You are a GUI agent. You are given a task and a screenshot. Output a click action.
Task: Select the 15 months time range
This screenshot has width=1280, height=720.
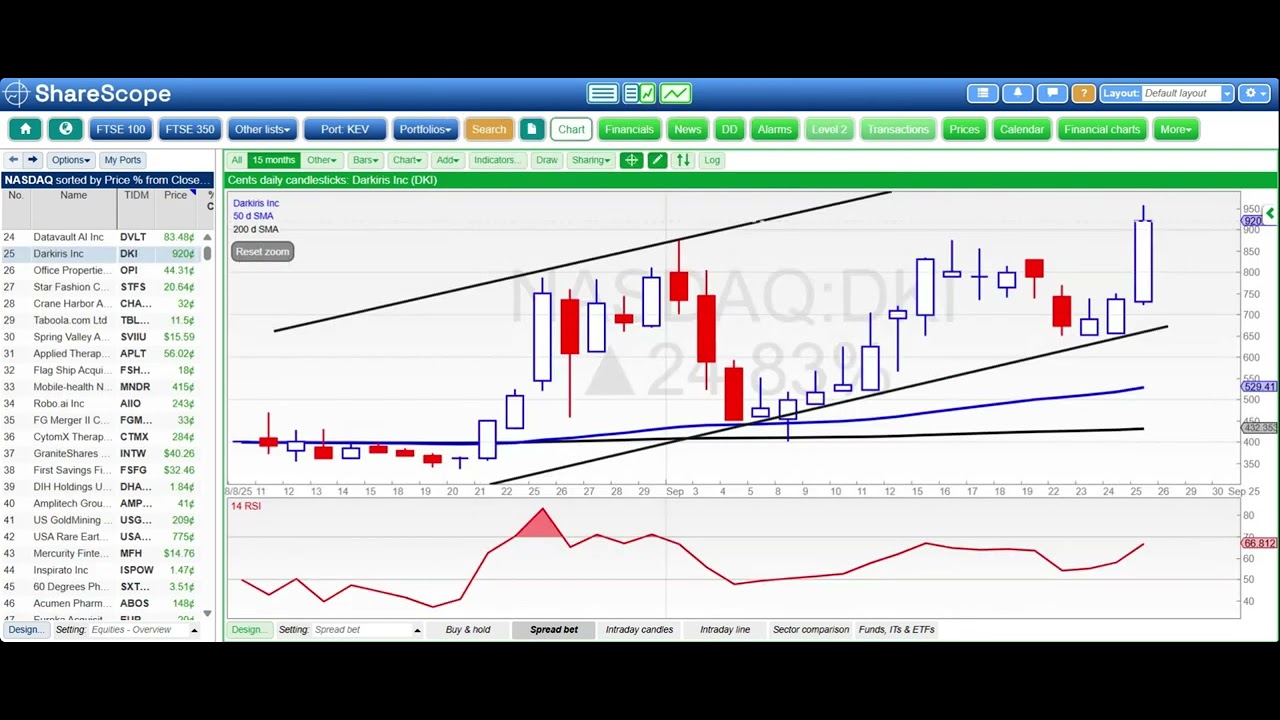click(273, 160)
